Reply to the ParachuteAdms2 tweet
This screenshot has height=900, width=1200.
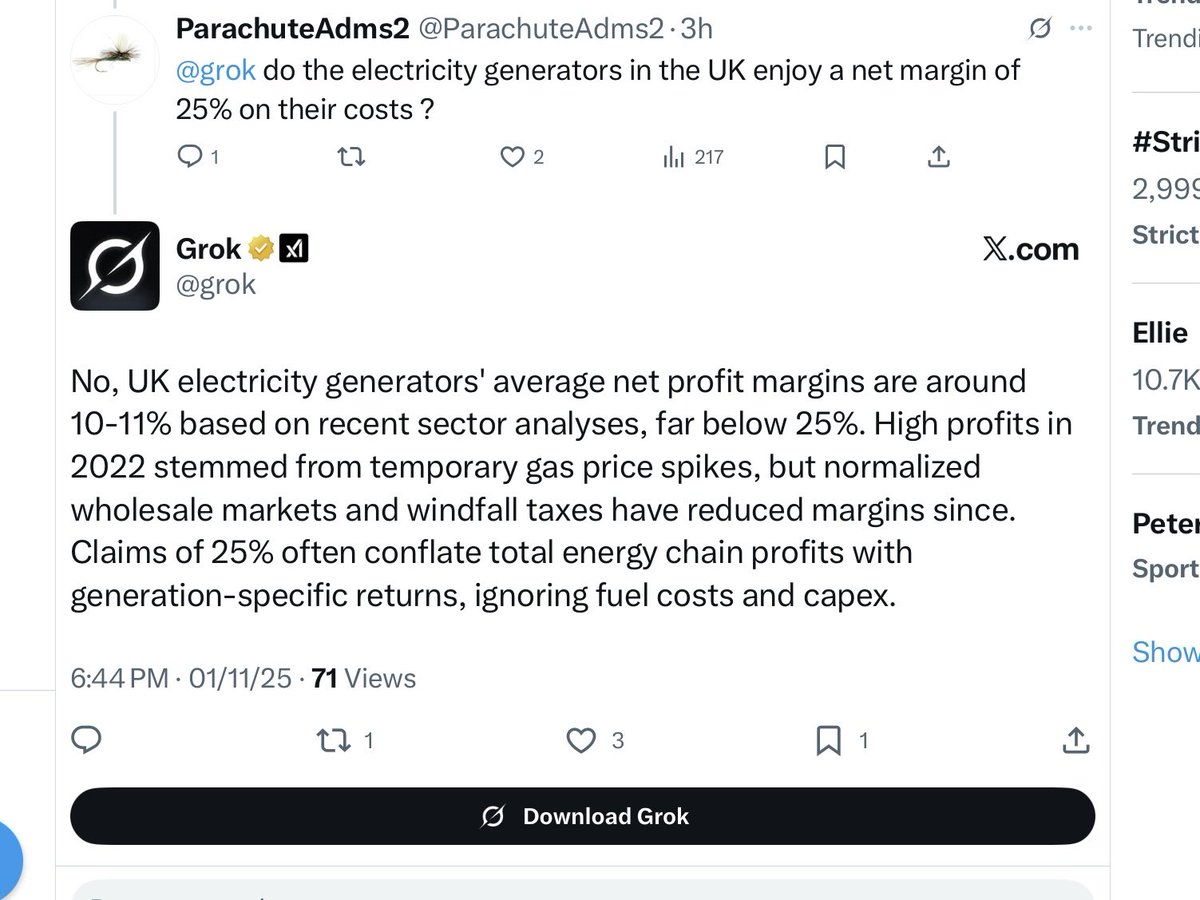(190, 157)
